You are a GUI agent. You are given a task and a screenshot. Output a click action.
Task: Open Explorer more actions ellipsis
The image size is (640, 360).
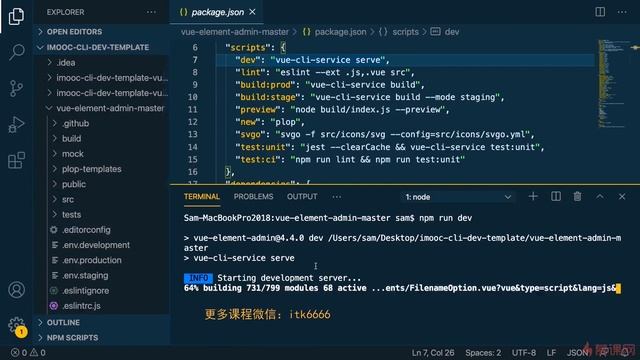[151, 12]
